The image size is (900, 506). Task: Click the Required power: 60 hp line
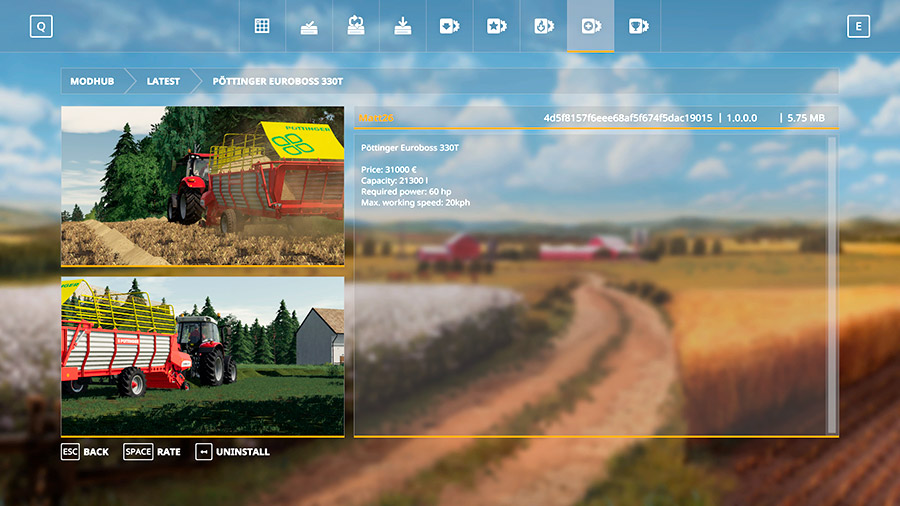406,192
